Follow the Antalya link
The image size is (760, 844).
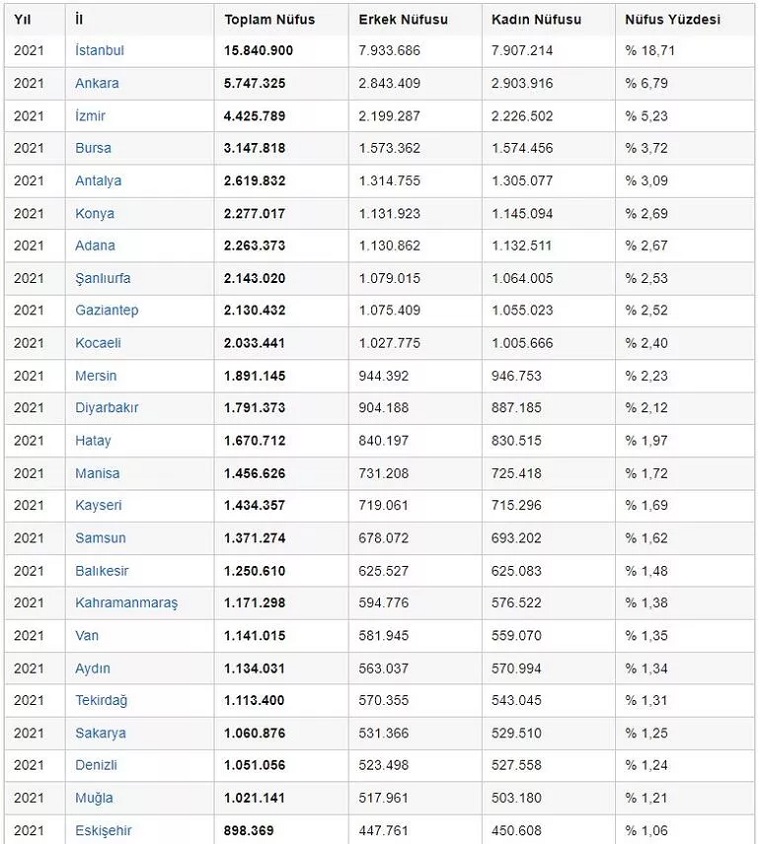(x=98, y=181)
